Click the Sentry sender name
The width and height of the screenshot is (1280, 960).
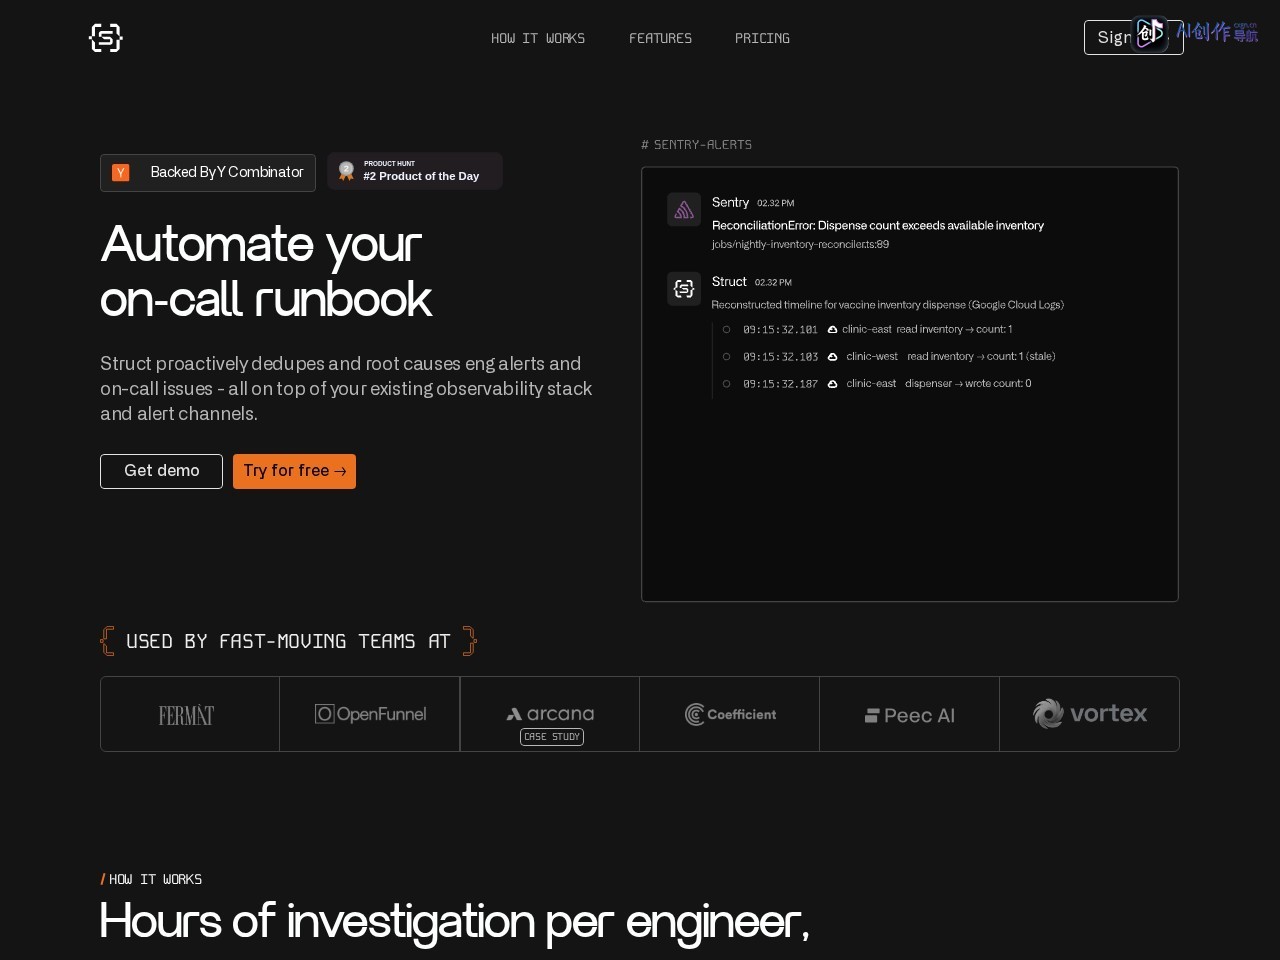[730, 202]
